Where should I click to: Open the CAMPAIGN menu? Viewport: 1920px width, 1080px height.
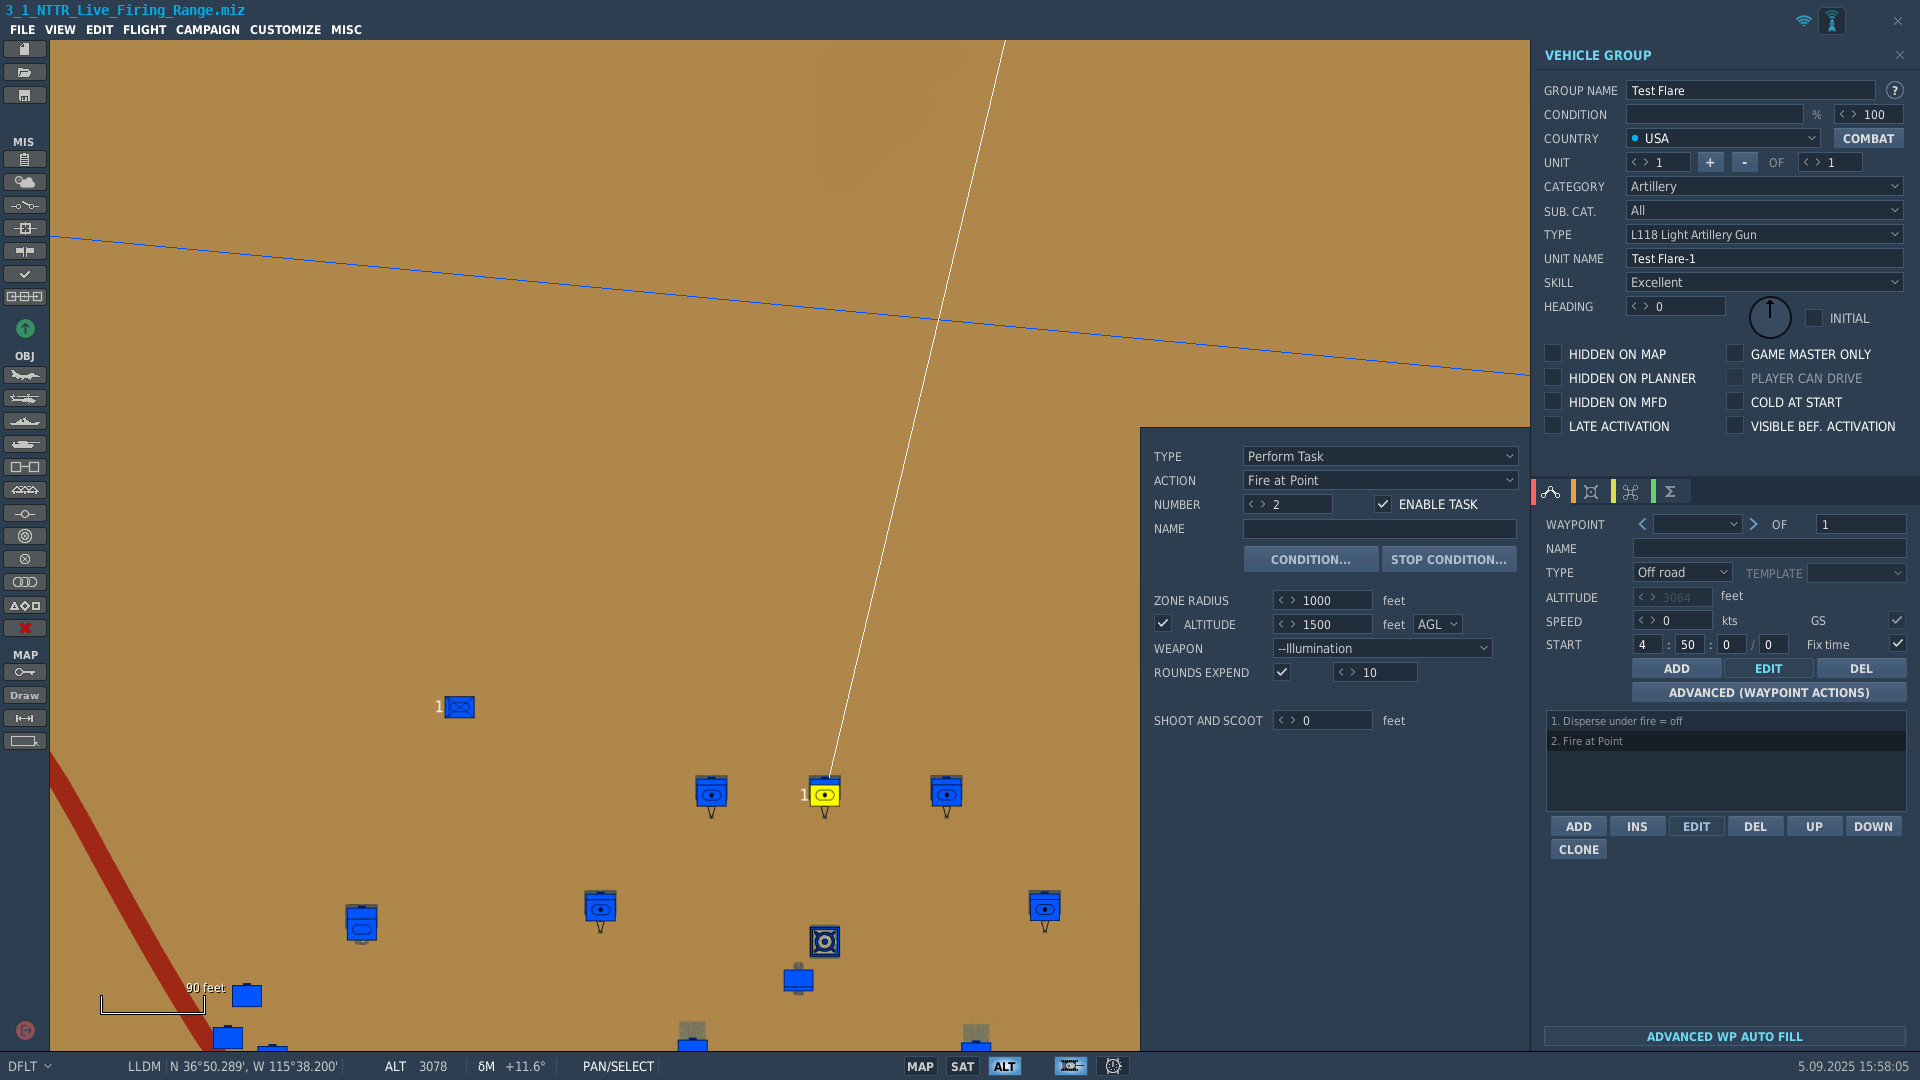[208, 29]
